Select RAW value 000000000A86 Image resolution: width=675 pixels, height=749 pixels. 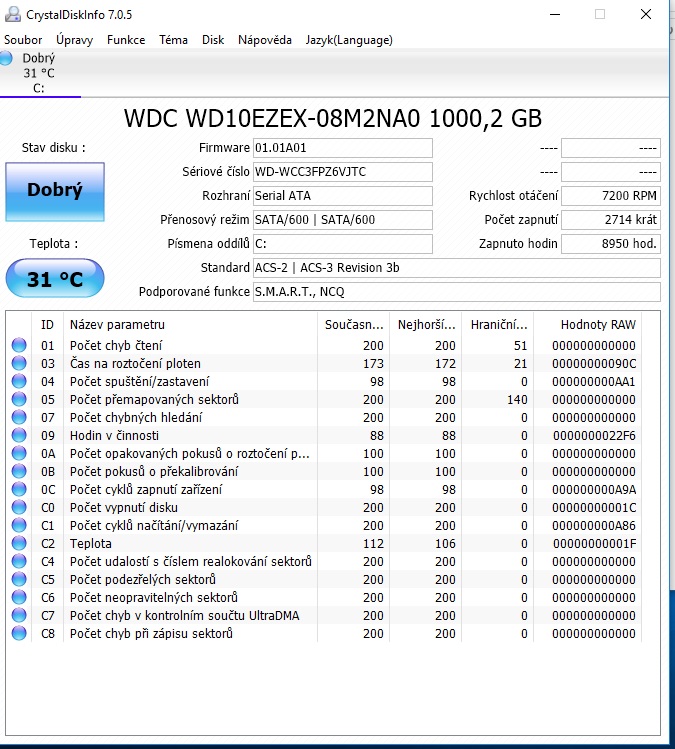point(594,525)
